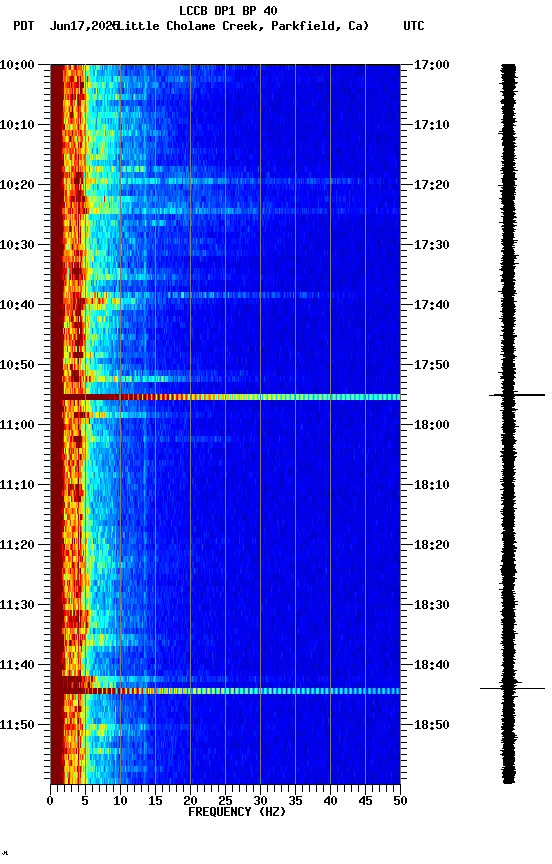Click the seismogram spike near 18:44 UTC
The width and height of the screenshot is (552, 864).
click(x=512, y=688)
